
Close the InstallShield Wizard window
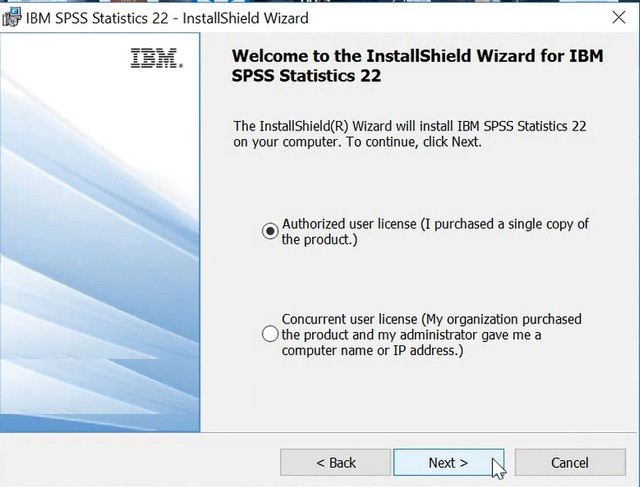(619, 18)
